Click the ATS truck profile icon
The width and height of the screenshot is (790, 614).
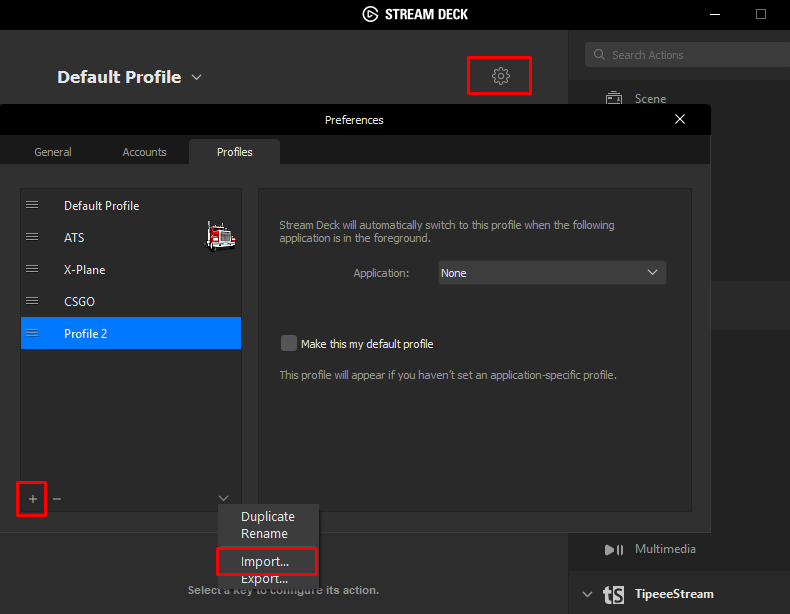pyautogui.click(x=220, y=236)
